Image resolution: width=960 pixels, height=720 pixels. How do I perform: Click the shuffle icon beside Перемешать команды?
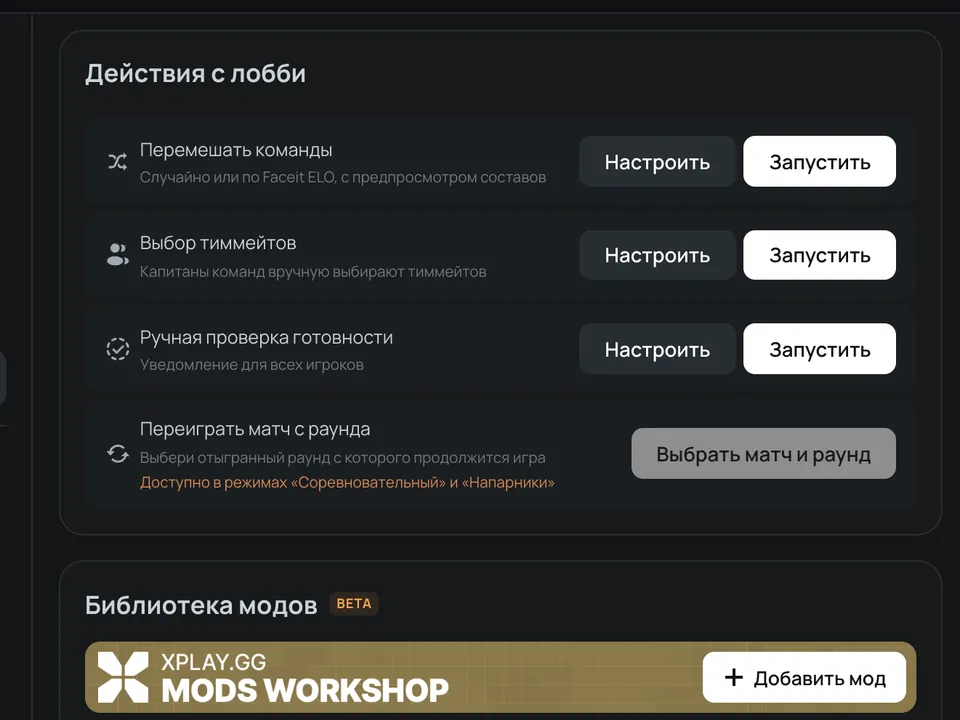point(118,162)
